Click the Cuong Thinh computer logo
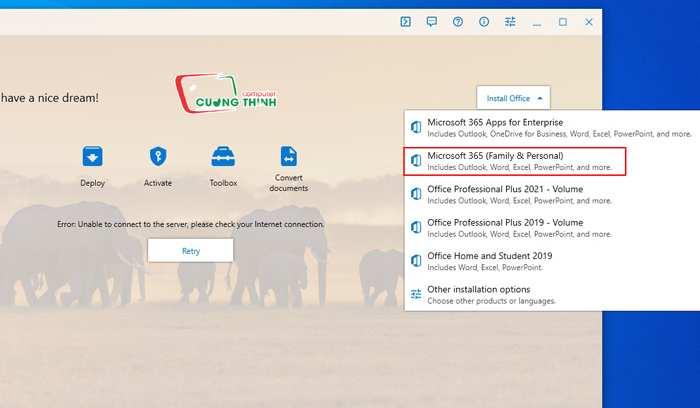 click(226, 93)
